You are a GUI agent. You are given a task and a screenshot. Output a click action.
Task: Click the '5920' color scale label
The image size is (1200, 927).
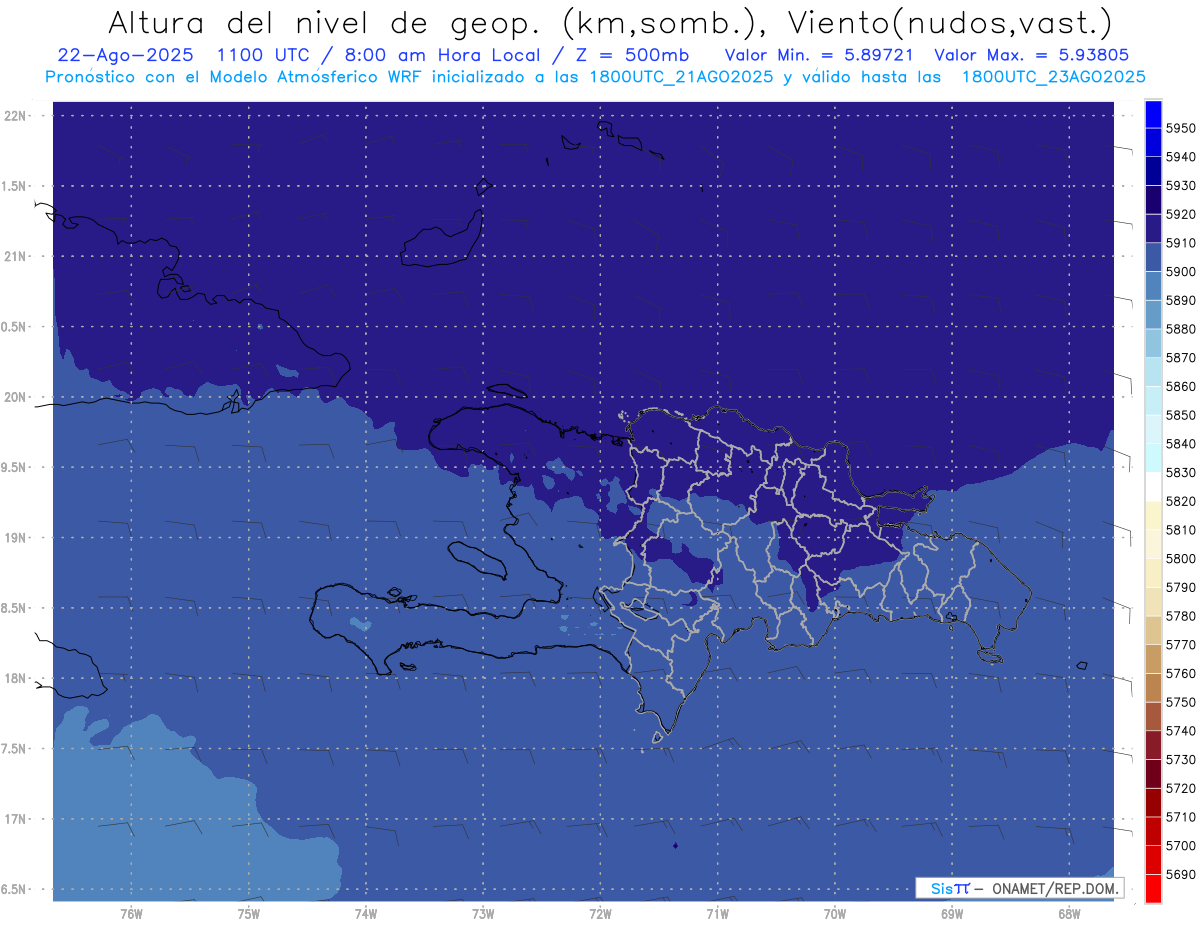[1180, 214]
